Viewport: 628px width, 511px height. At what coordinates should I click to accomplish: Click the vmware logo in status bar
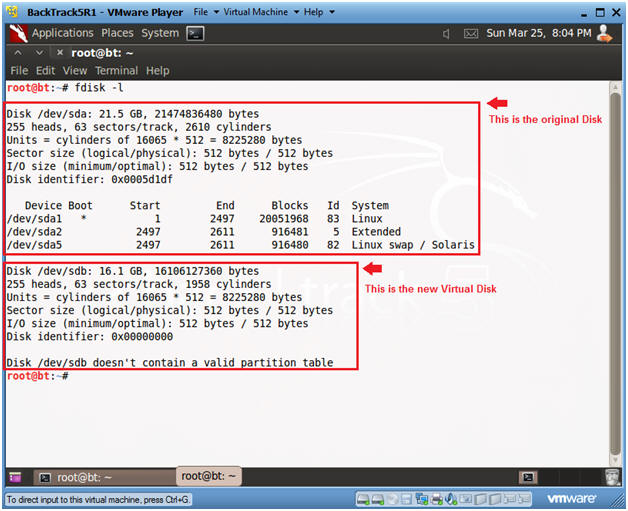(571, 499)
